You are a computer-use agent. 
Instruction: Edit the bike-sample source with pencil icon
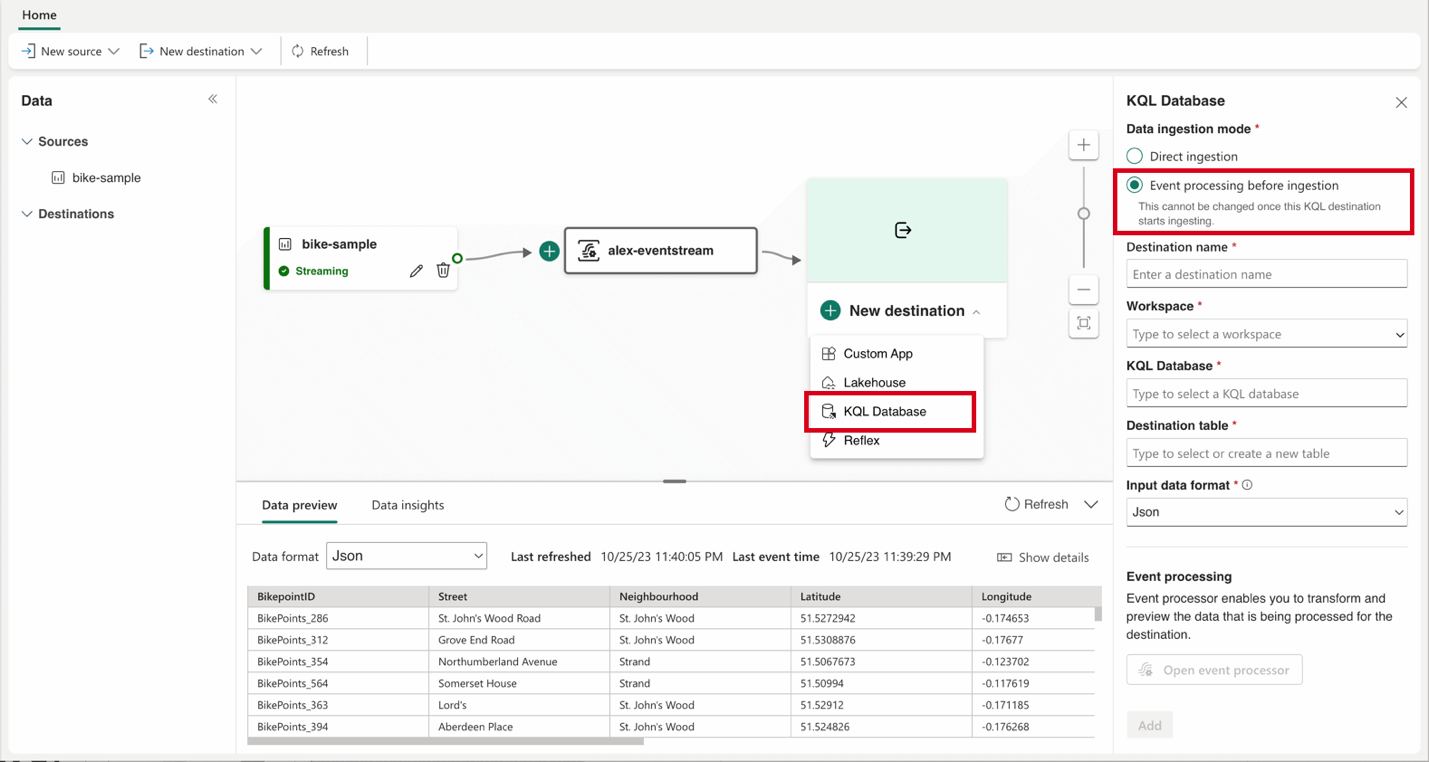416,271
